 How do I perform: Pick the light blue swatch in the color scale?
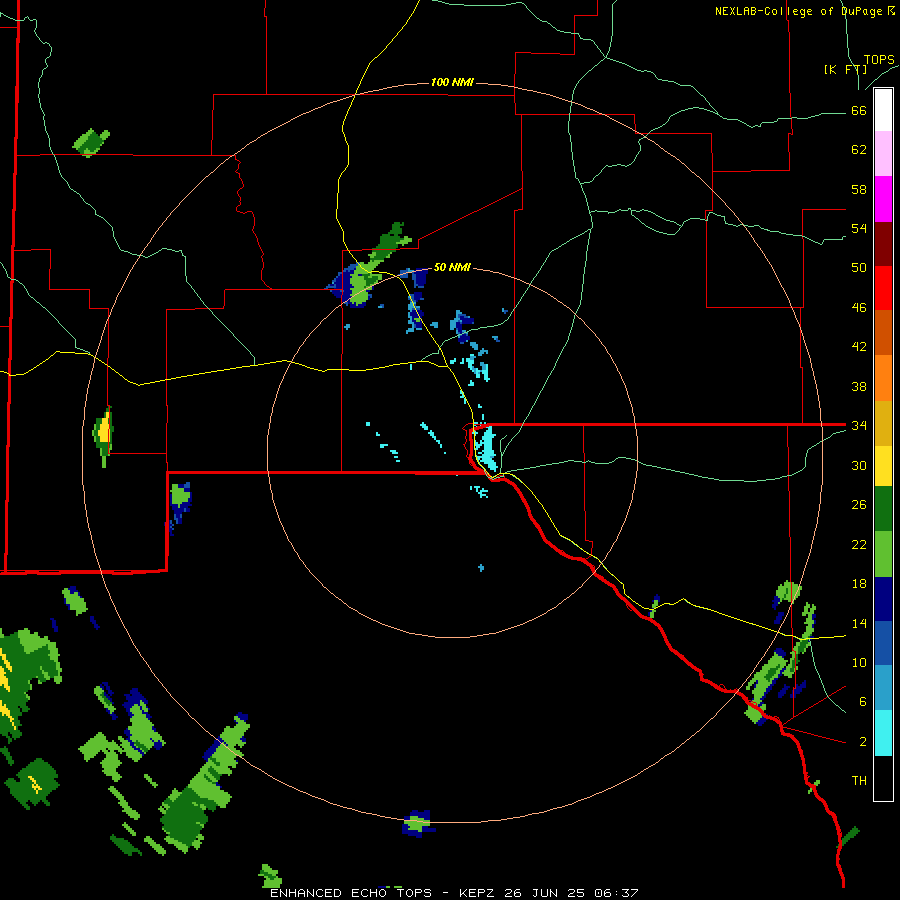[883, 687]
